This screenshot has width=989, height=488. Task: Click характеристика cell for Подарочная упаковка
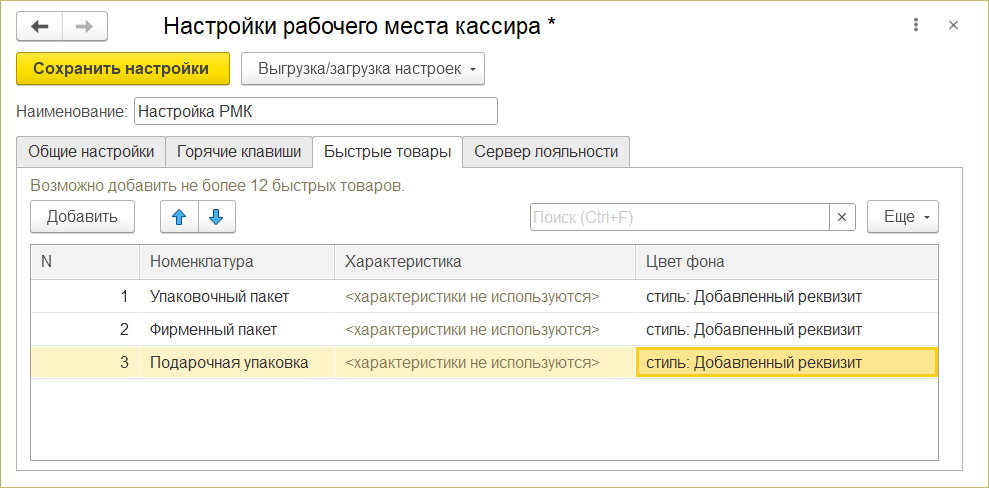coord(484,363)
